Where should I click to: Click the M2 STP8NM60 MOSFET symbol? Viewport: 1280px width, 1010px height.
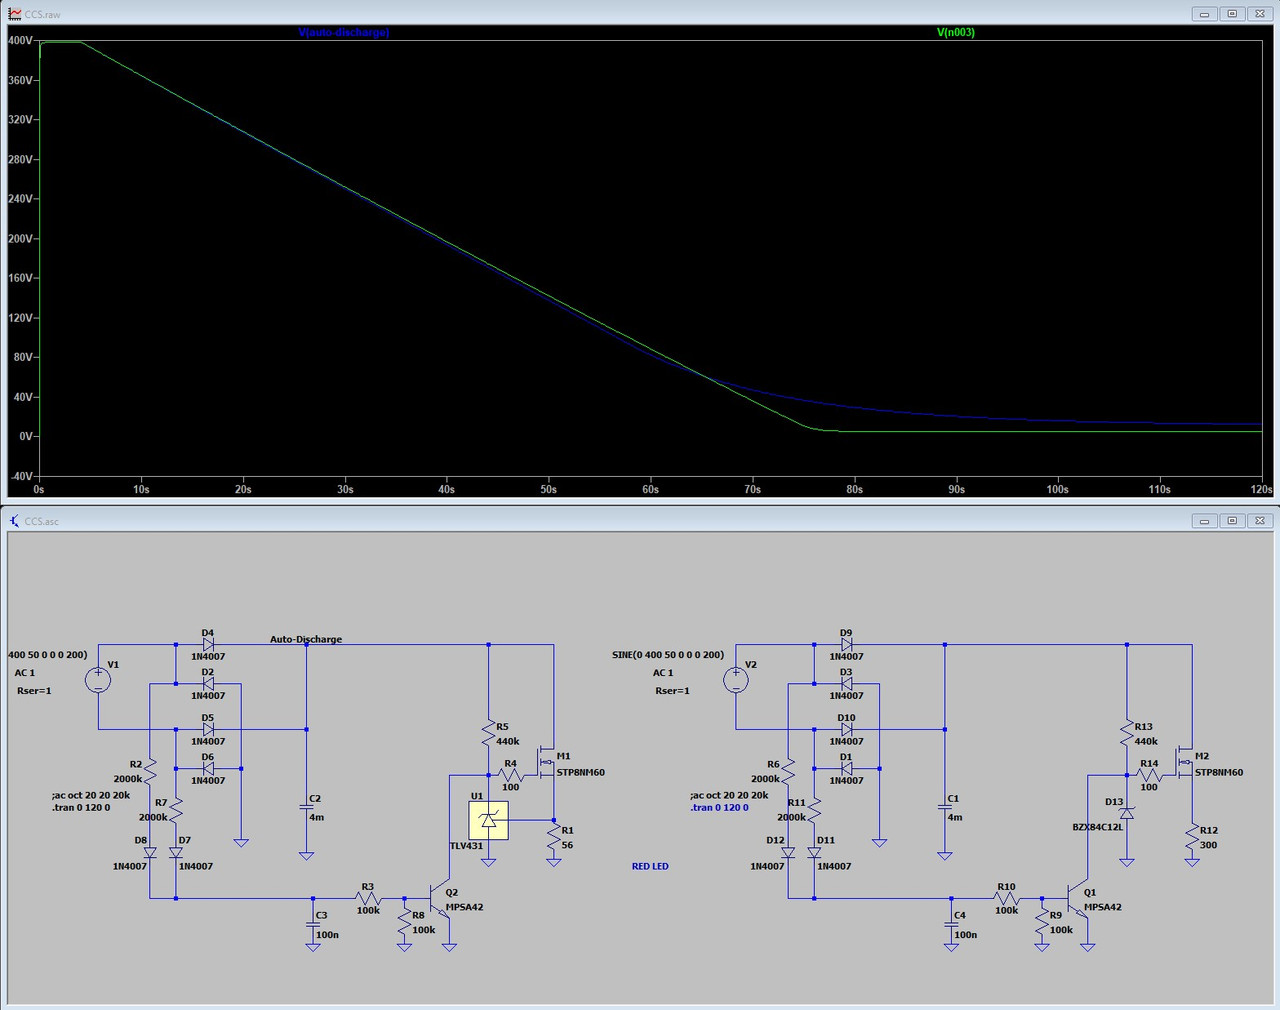pos(1185,762)
